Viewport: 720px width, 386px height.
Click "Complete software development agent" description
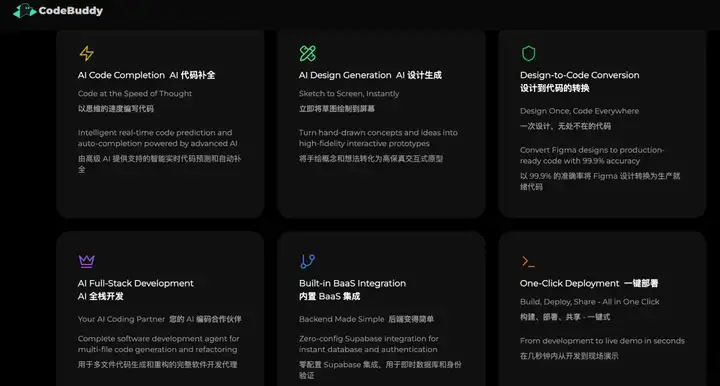point(158,344)
